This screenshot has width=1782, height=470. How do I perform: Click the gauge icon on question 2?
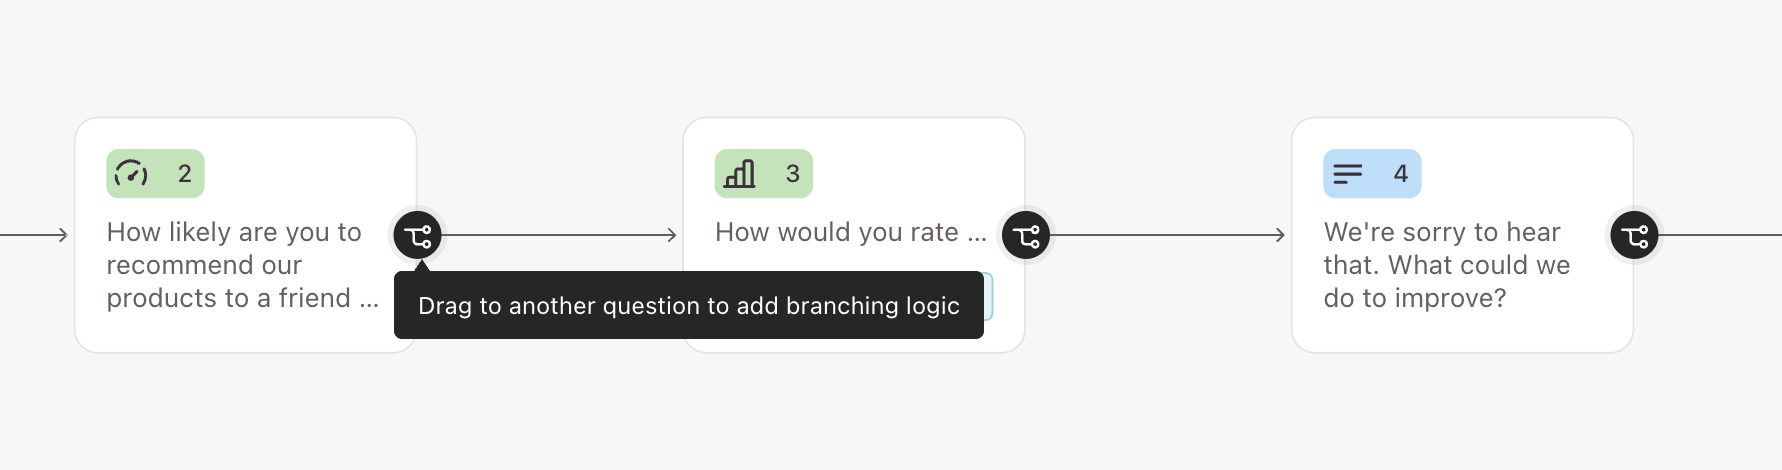[x=131, y=174]
